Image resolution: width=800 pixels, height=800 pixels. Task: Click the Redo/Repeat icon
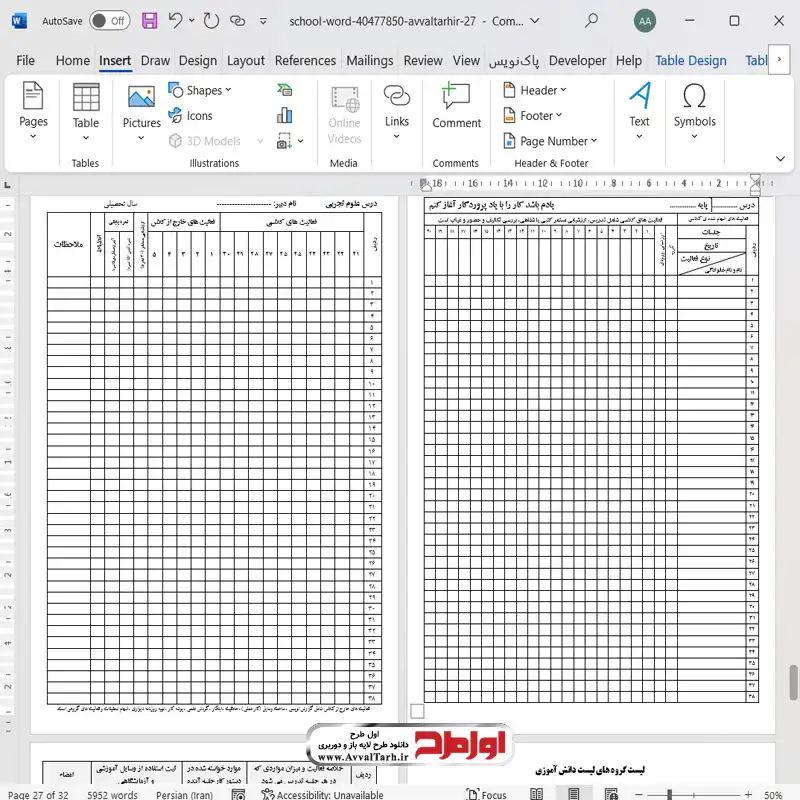(211, 21)
